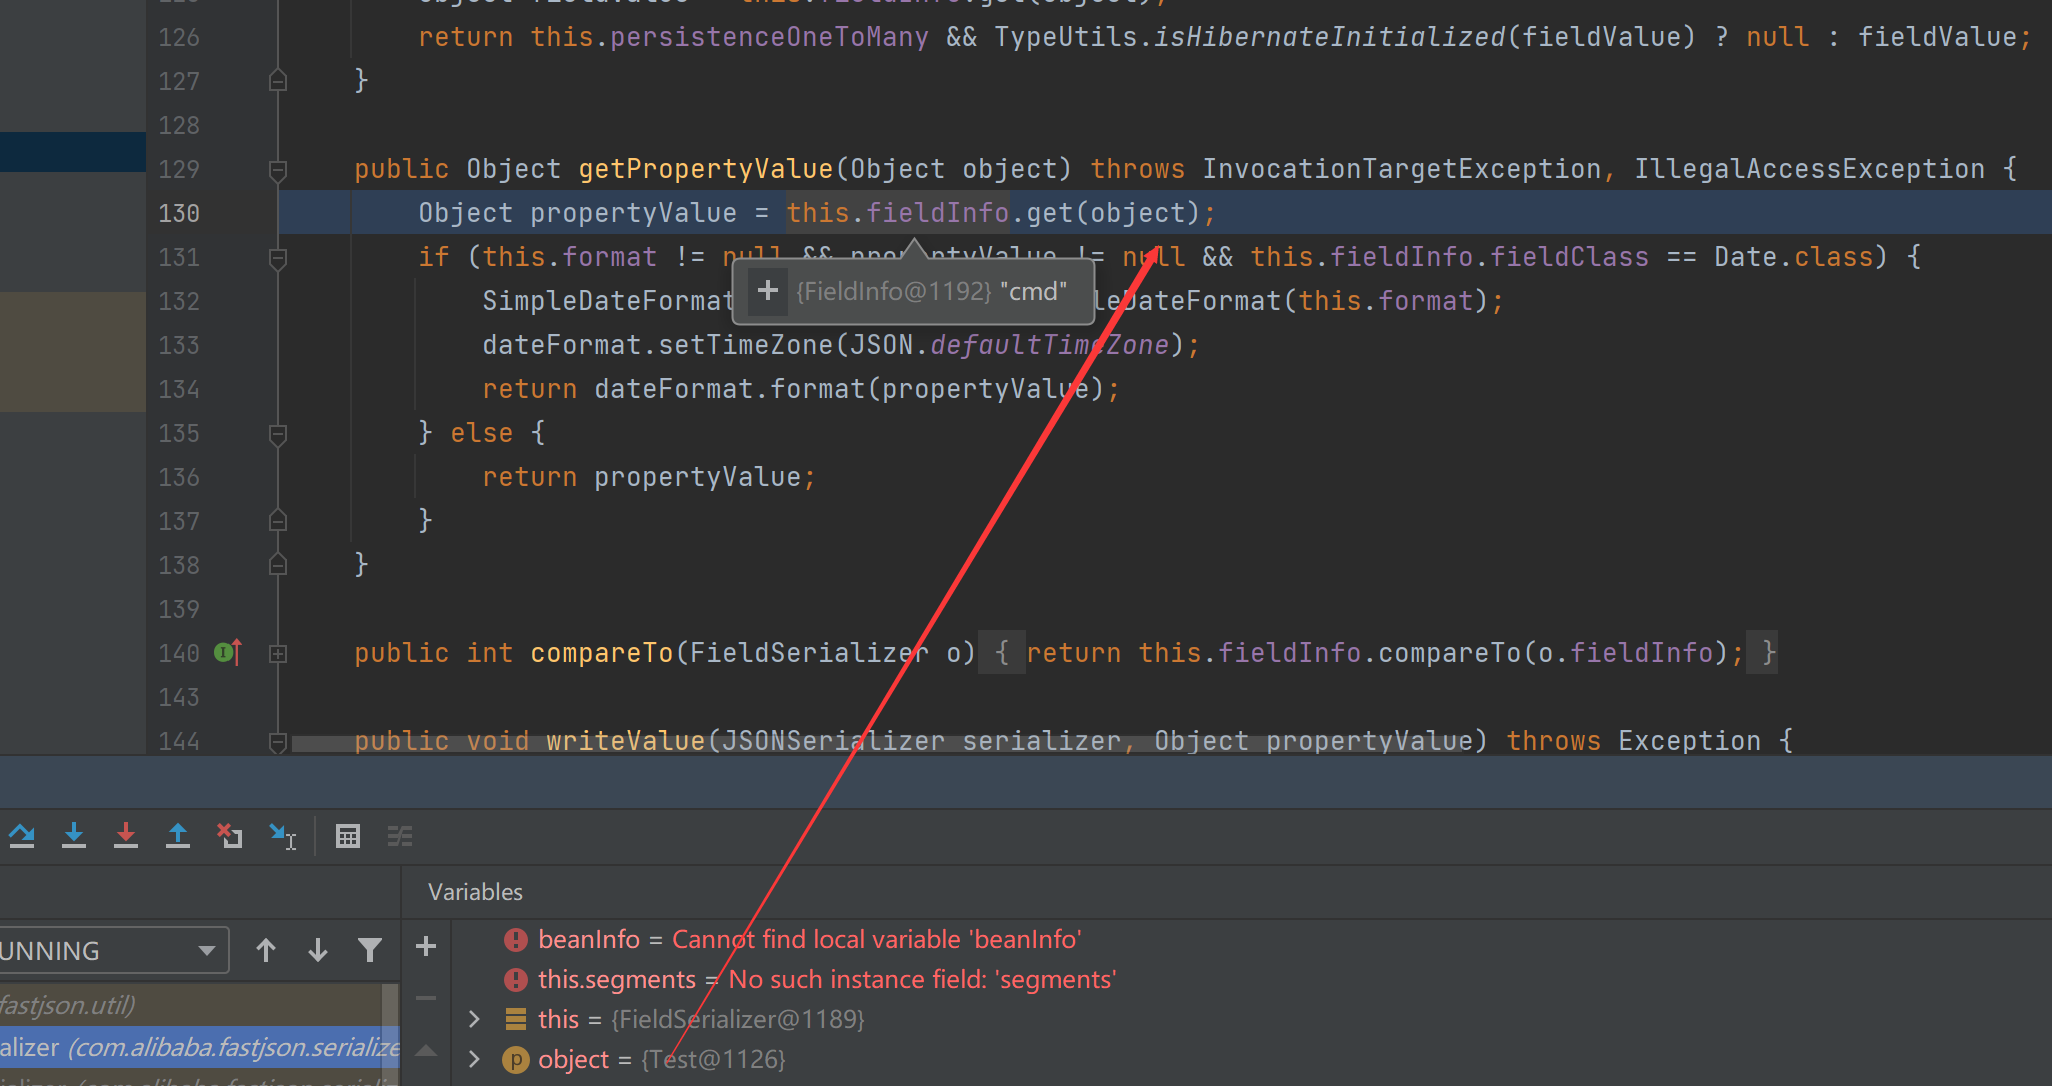Collapse writeValue method fold at line 144
Screen dimensions: 2052x1086
click(x=278, y=741)
